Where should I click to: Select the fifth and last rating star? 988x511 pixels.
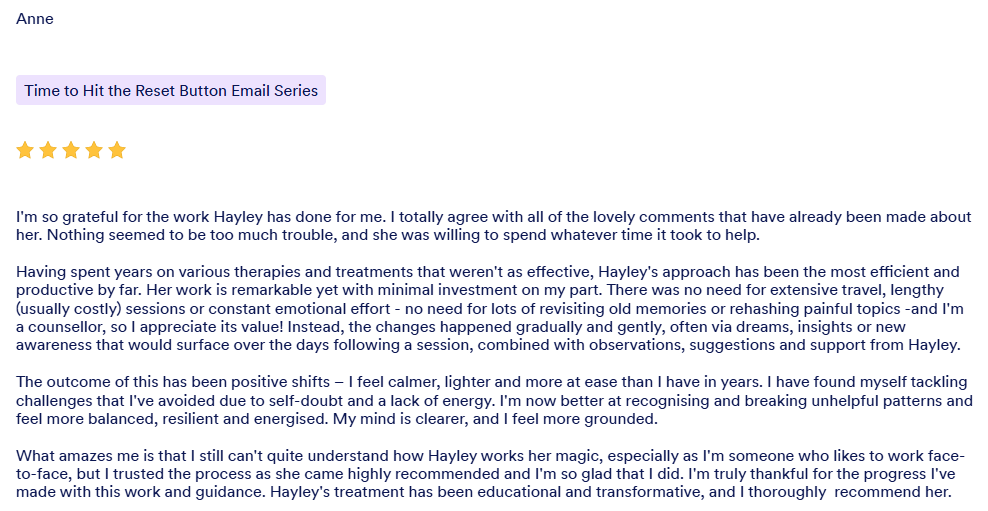pos(117,150)
